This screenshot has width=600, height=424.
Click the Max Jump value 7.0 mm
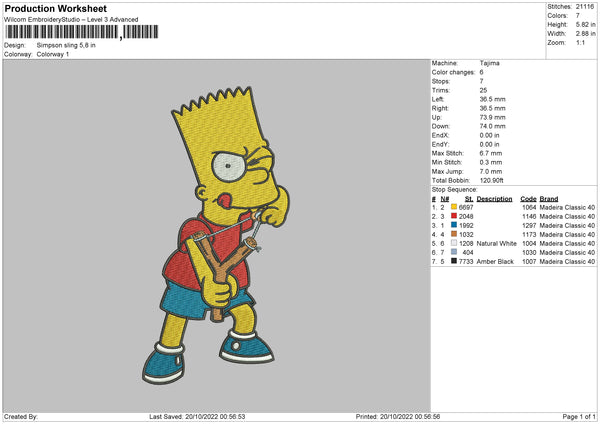491,171
